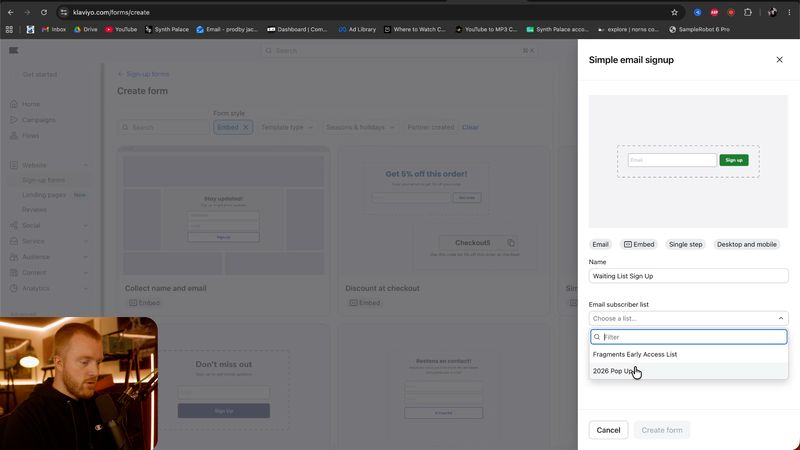Screen dimensions: 800x450
Task: Reload the Klaviyo page
Action: tap(44, 12)
